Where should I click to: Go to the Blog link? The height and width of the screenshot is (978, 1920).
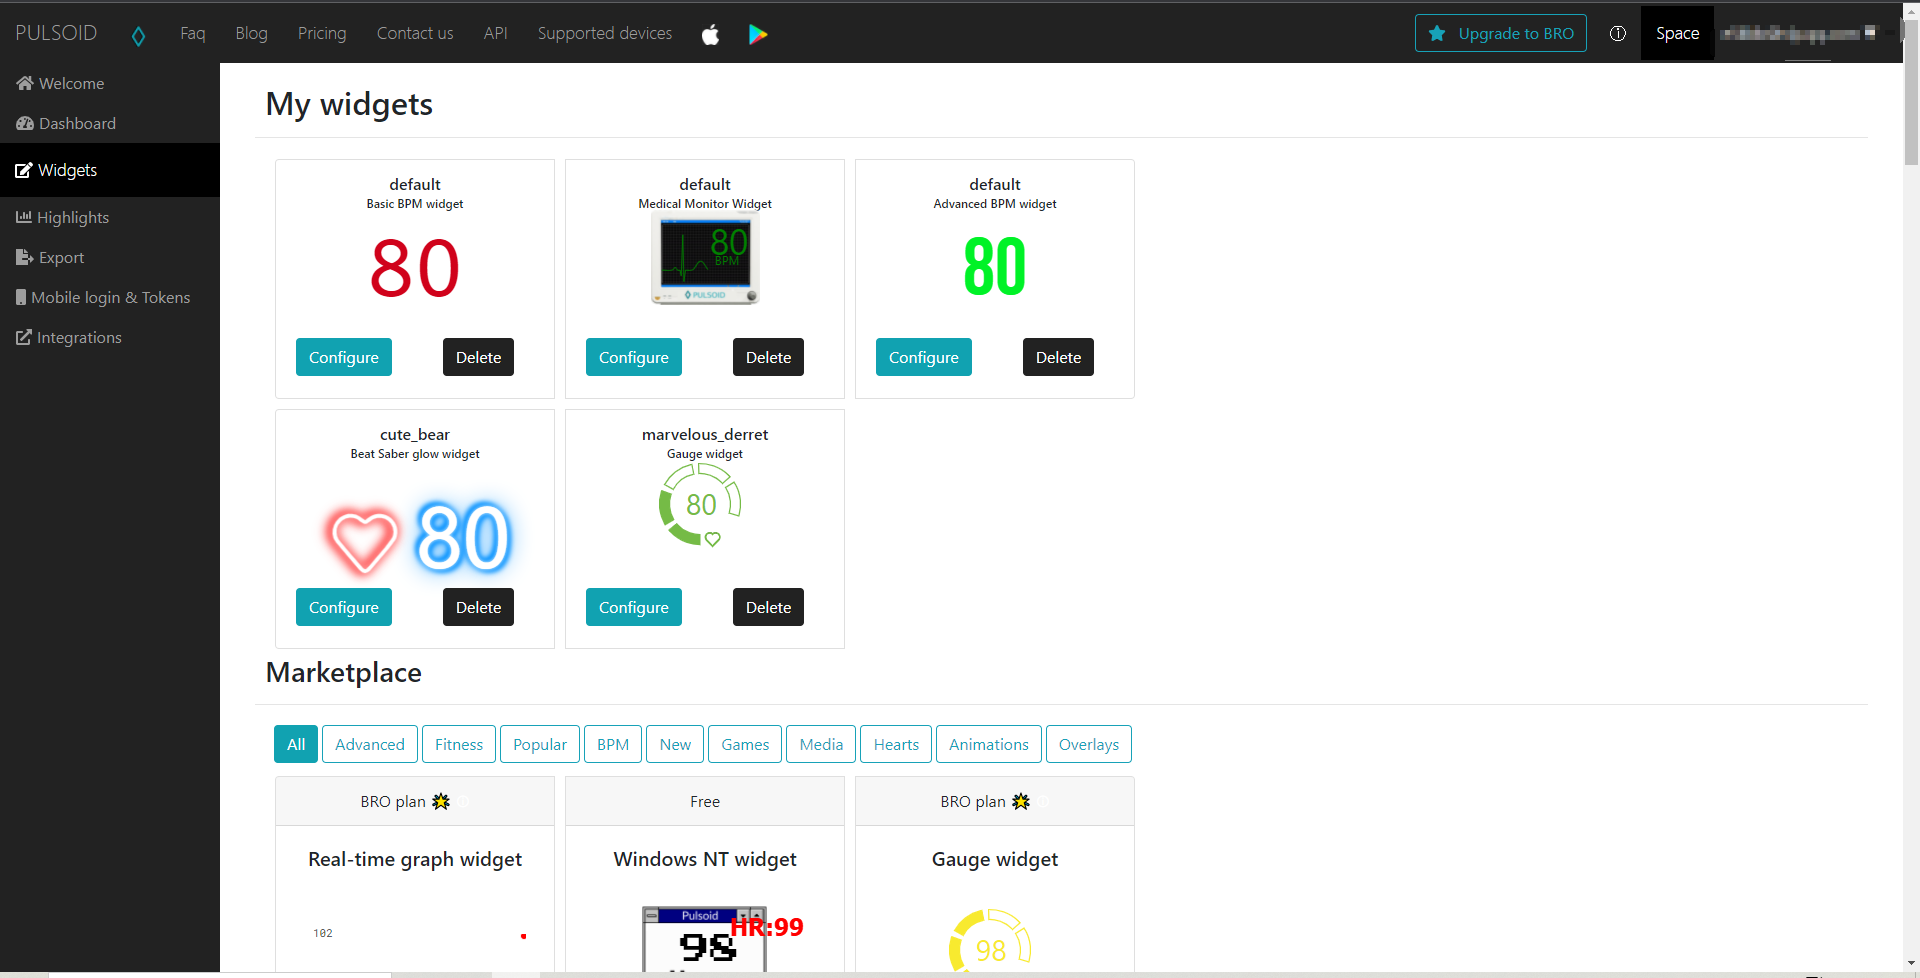pyautogui.click(x=251, y=33)
